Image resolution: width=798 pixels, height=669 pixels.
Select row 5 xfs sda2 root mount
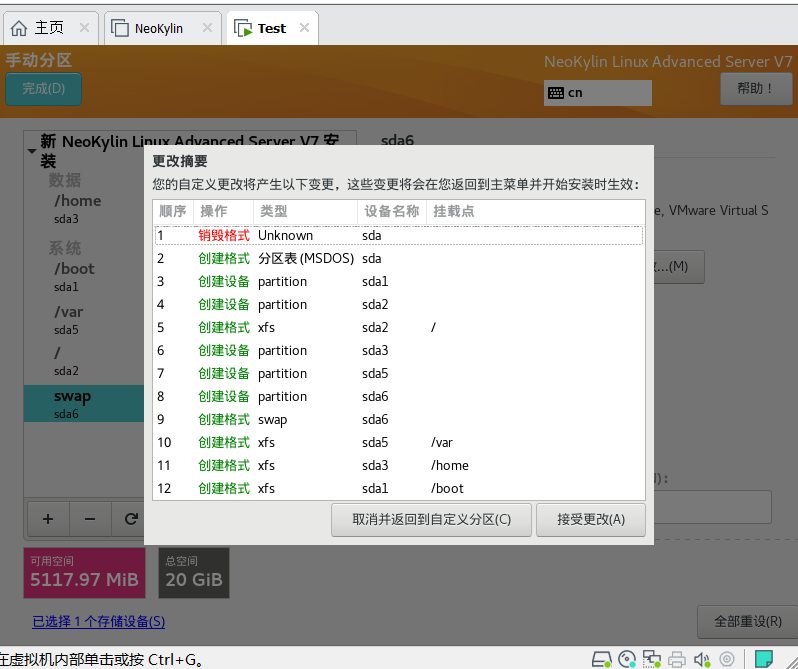pos(399,327)
